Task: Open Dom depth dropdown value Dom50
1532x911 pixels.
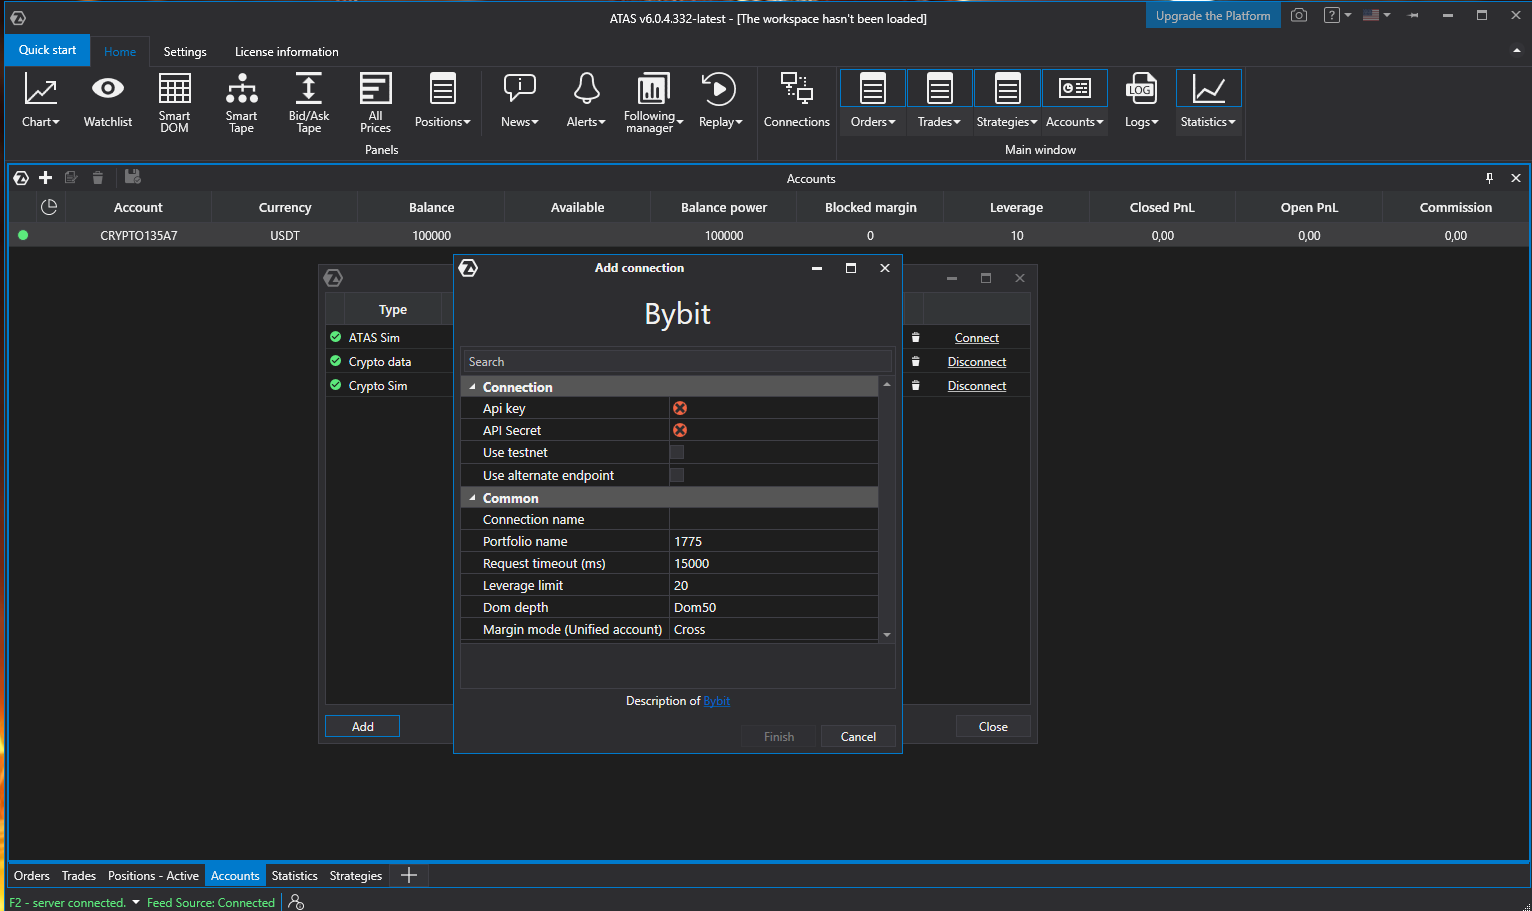Action: coord(773,607)
